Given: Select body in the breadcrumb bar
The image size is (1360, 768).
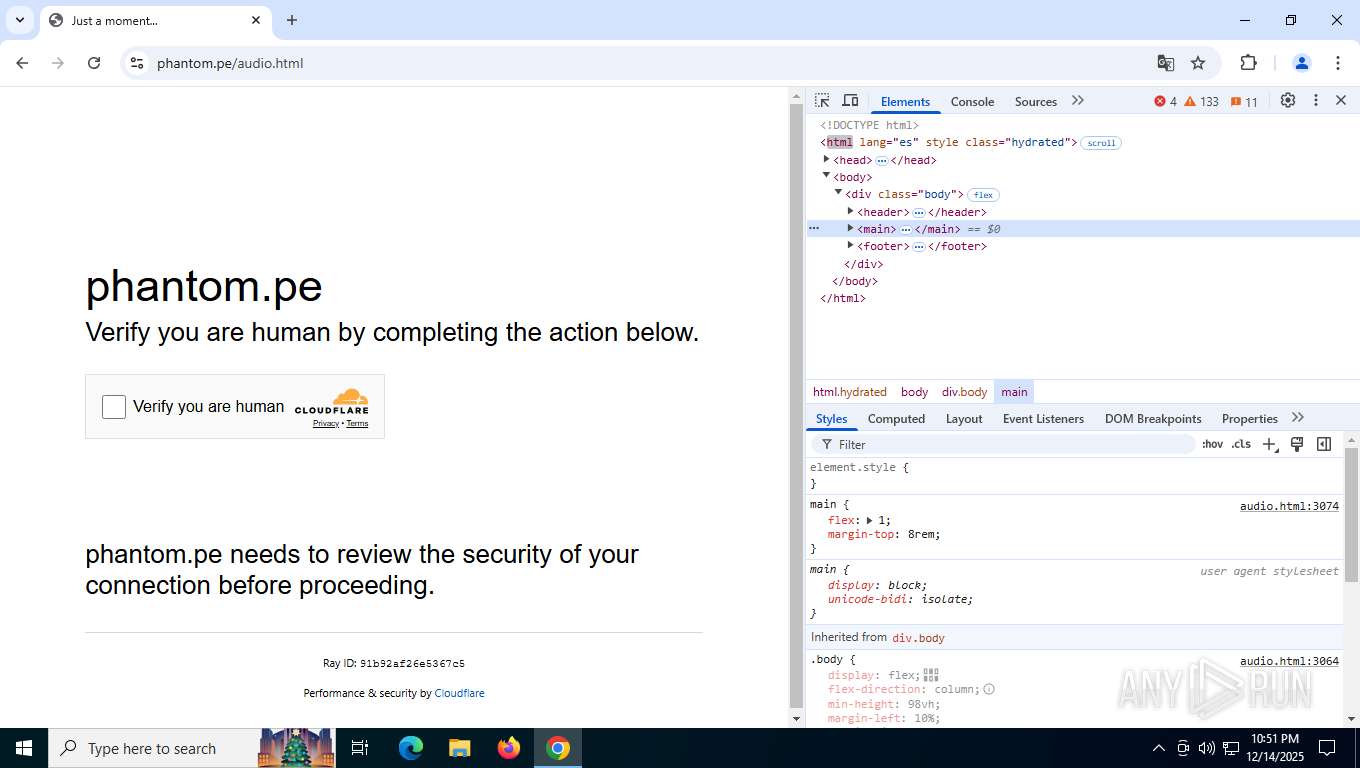Looking at the screenshot, I should coord(914,392).
